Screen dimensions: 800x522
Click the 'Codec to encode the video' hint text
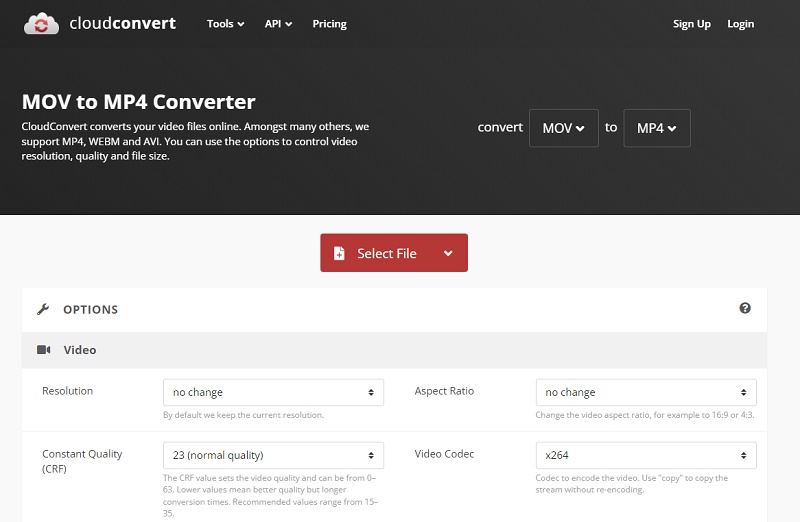pyautogui.click(x=632, y=484)
